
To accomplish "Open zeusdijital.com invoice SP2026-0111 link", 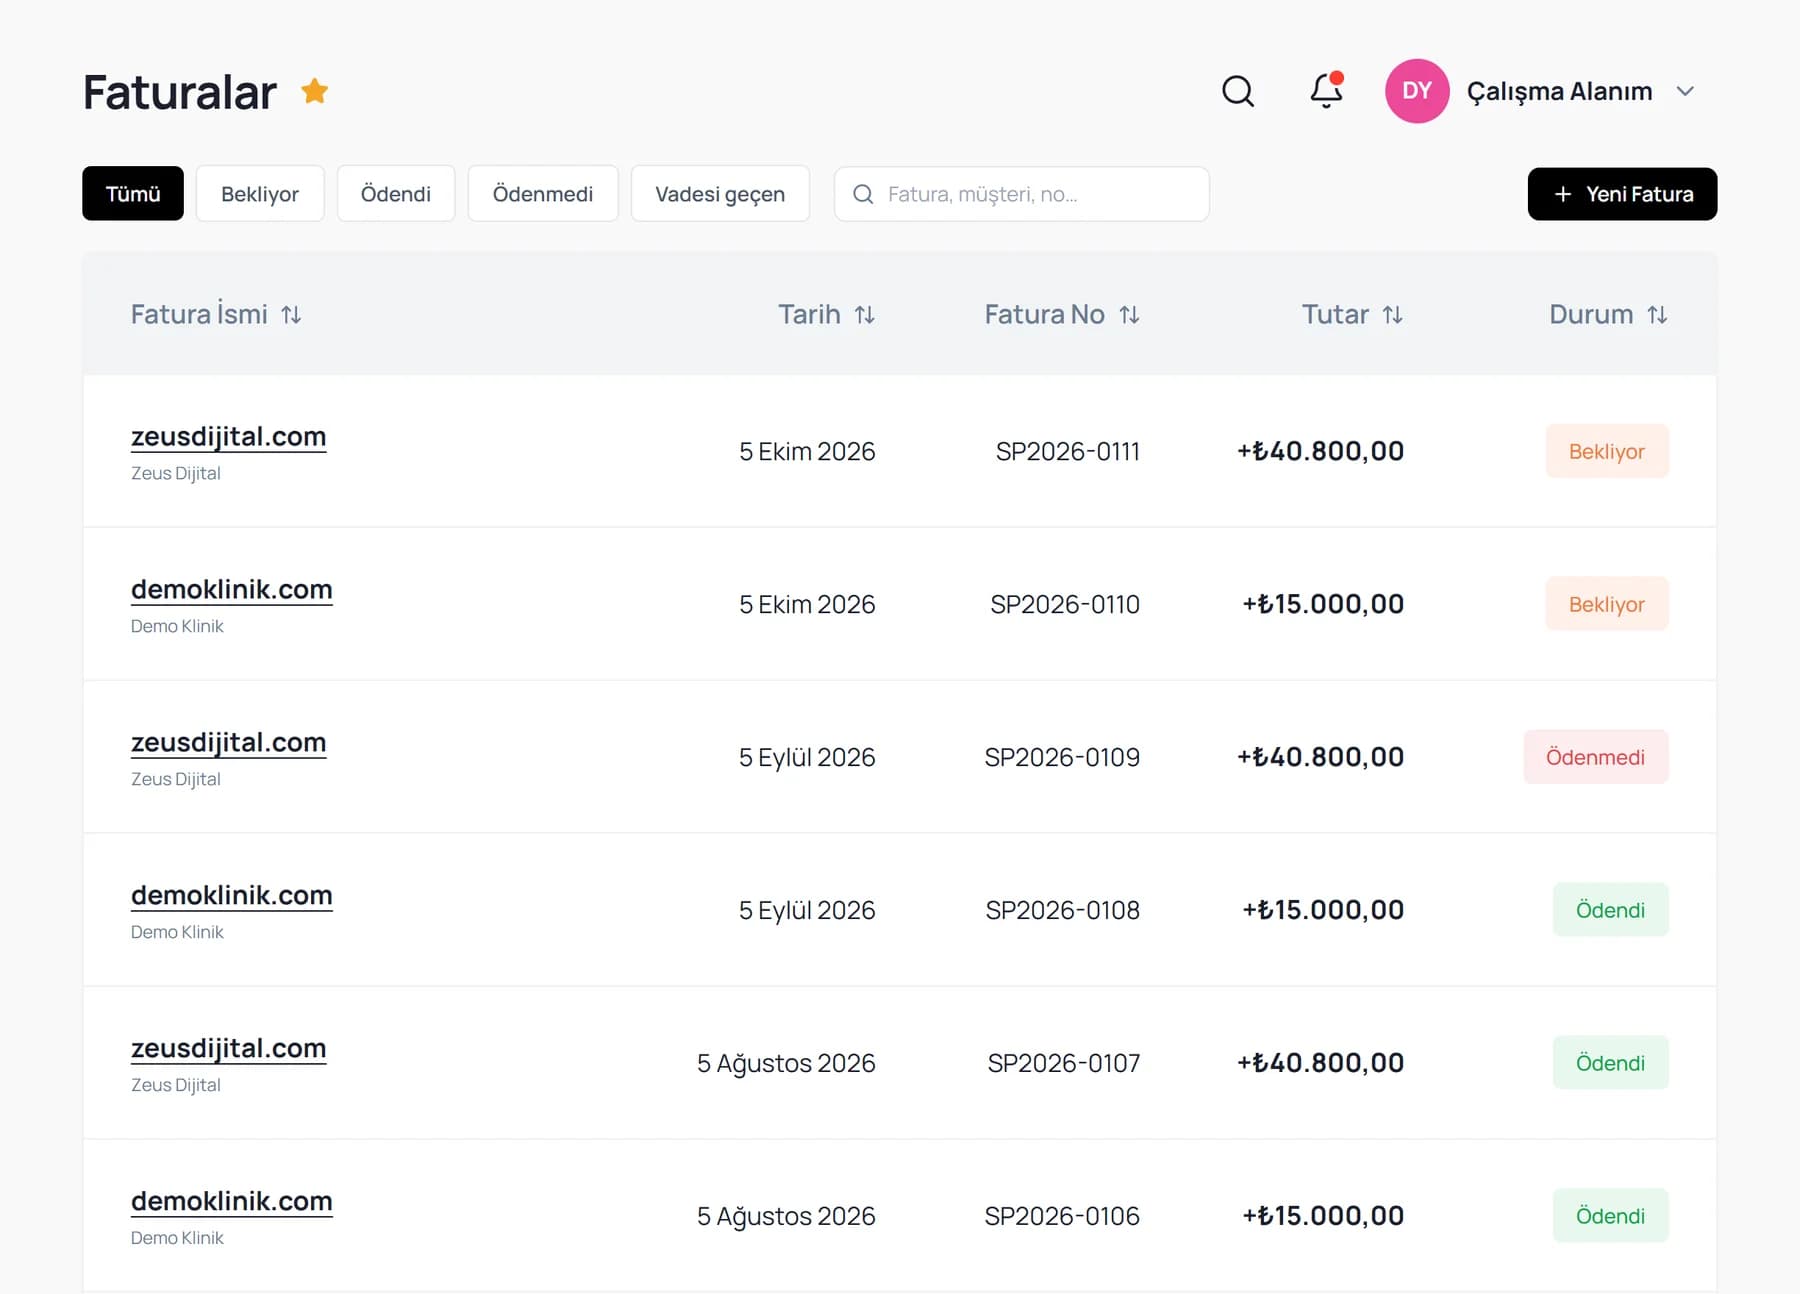I will click(x=228, y=437).
